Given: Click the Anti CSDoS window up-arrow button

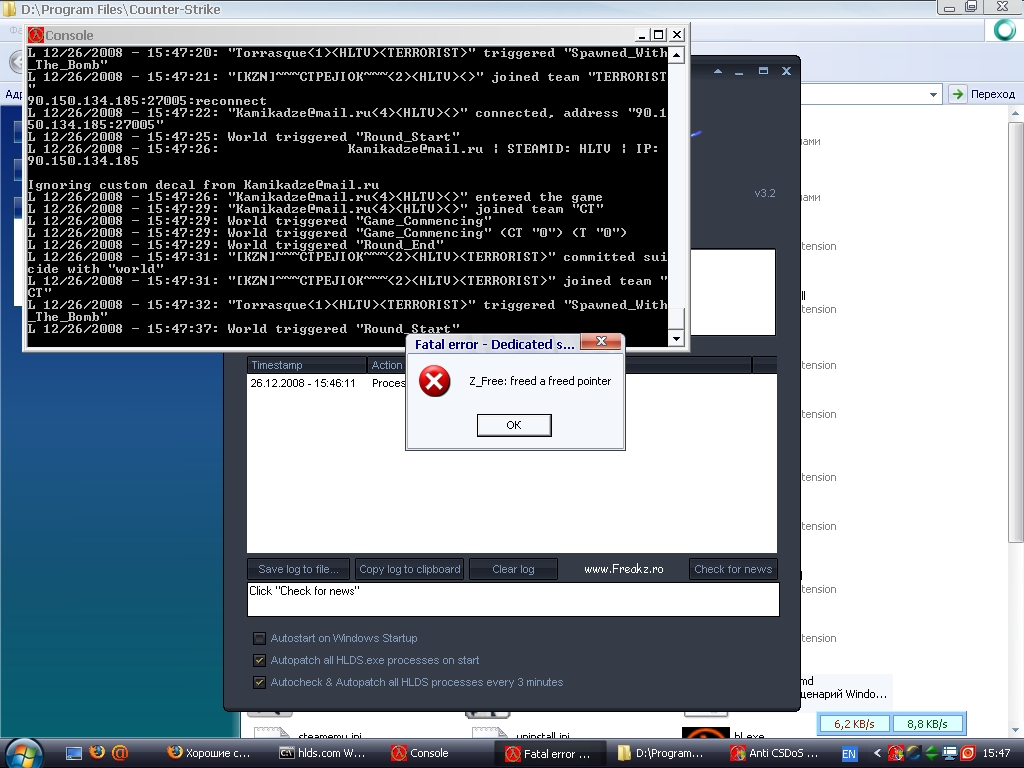Looking at the screenshot, I should (718, 71).
